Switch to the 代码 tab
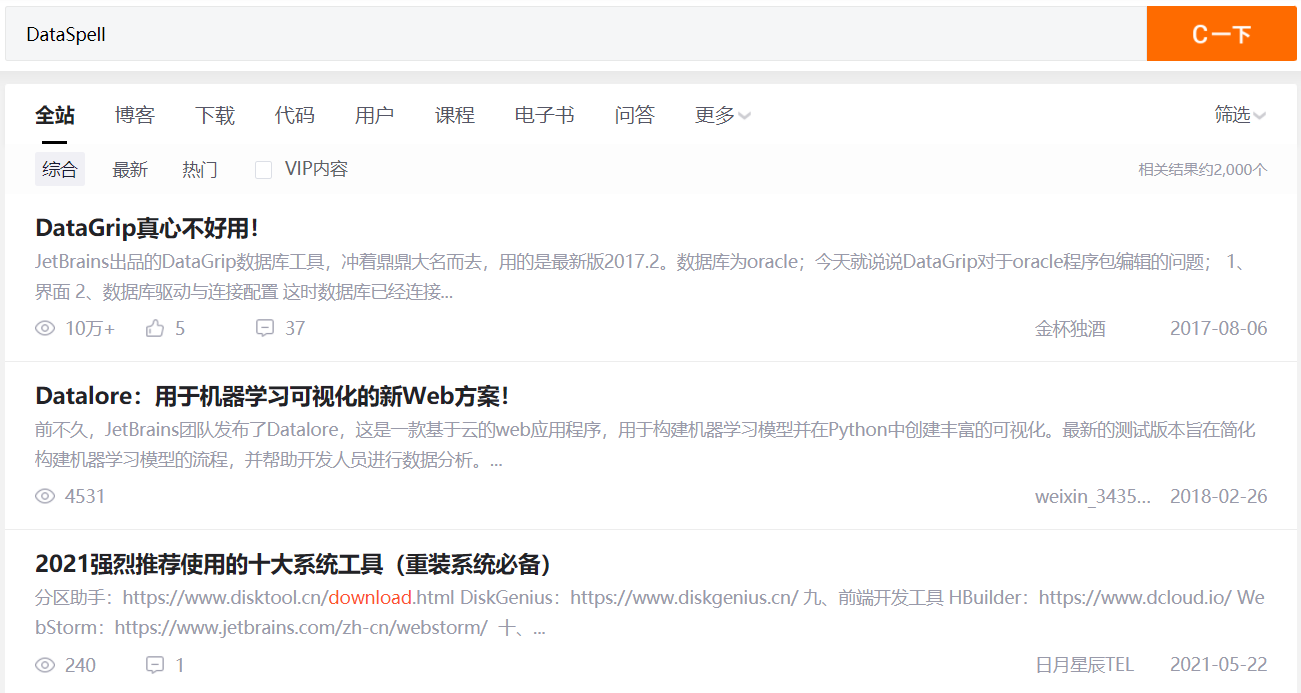 pos(295,115)
